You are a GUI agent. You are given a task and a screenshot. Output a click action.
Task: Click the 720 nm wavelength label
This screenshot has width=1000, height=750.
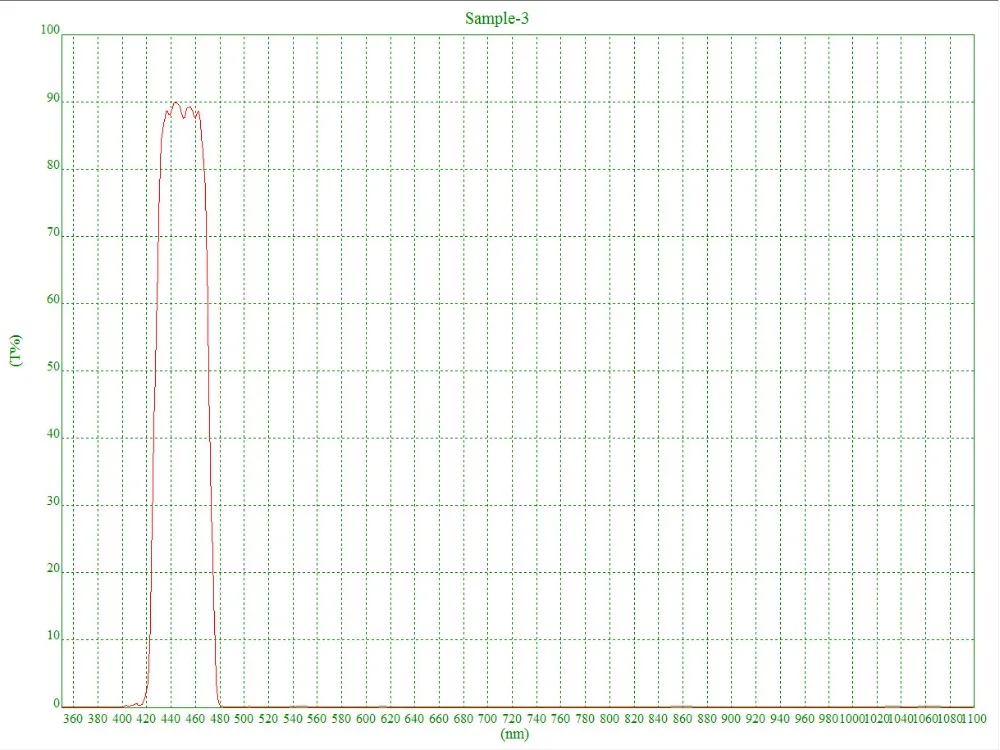pos(511,719)
